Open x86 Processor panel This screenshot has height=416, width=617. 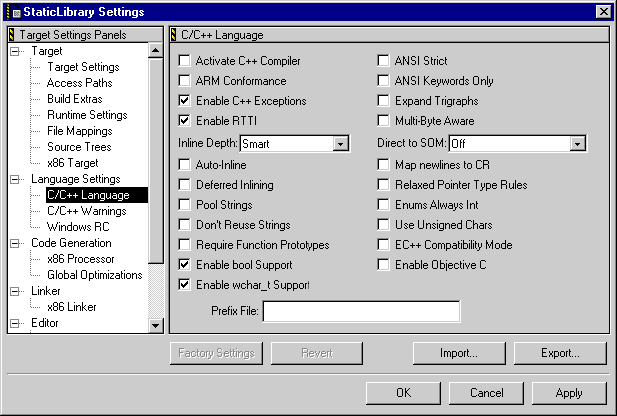click(81, 259)
